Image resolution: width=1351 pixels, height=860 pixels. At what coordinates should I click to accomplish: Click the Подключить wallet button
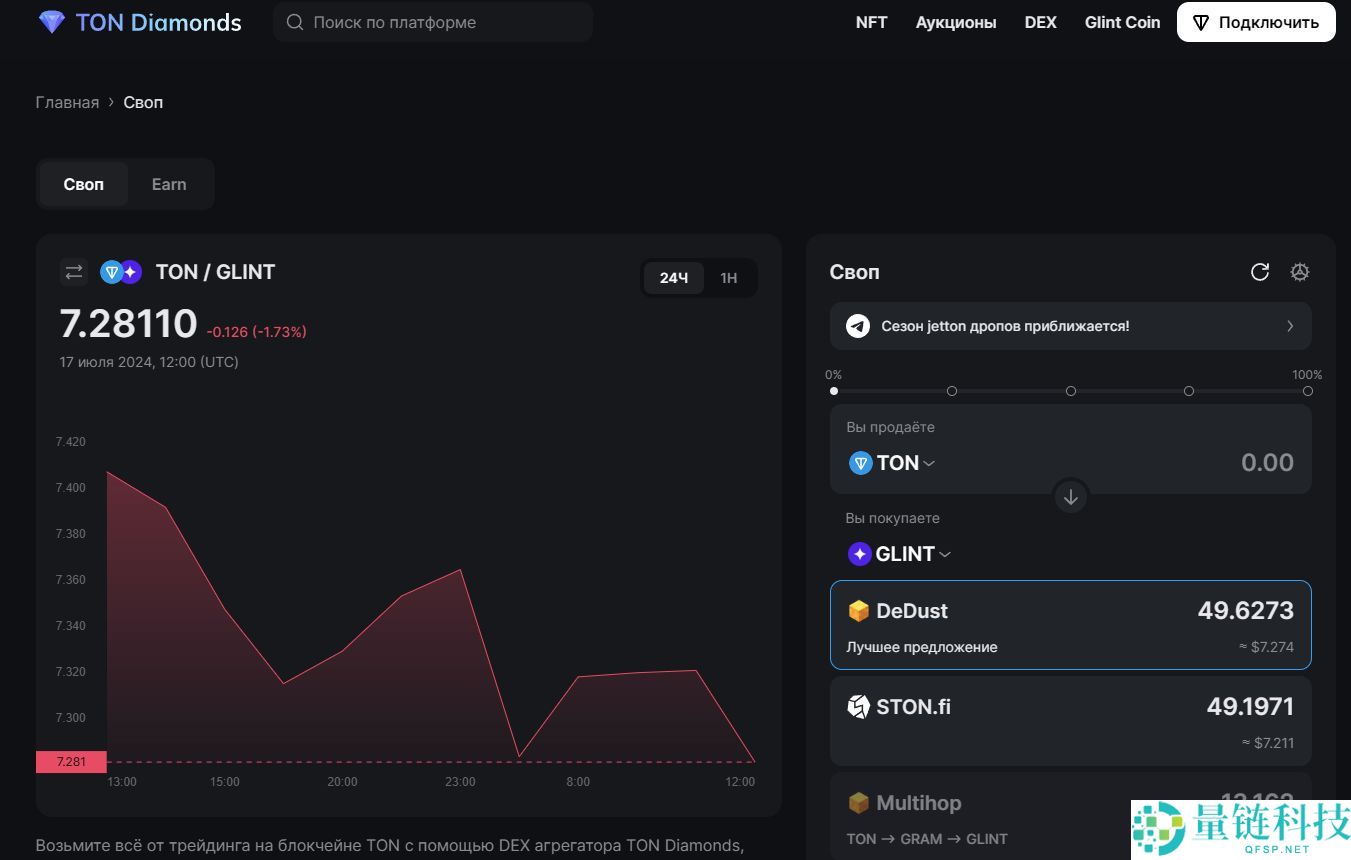1256,22
